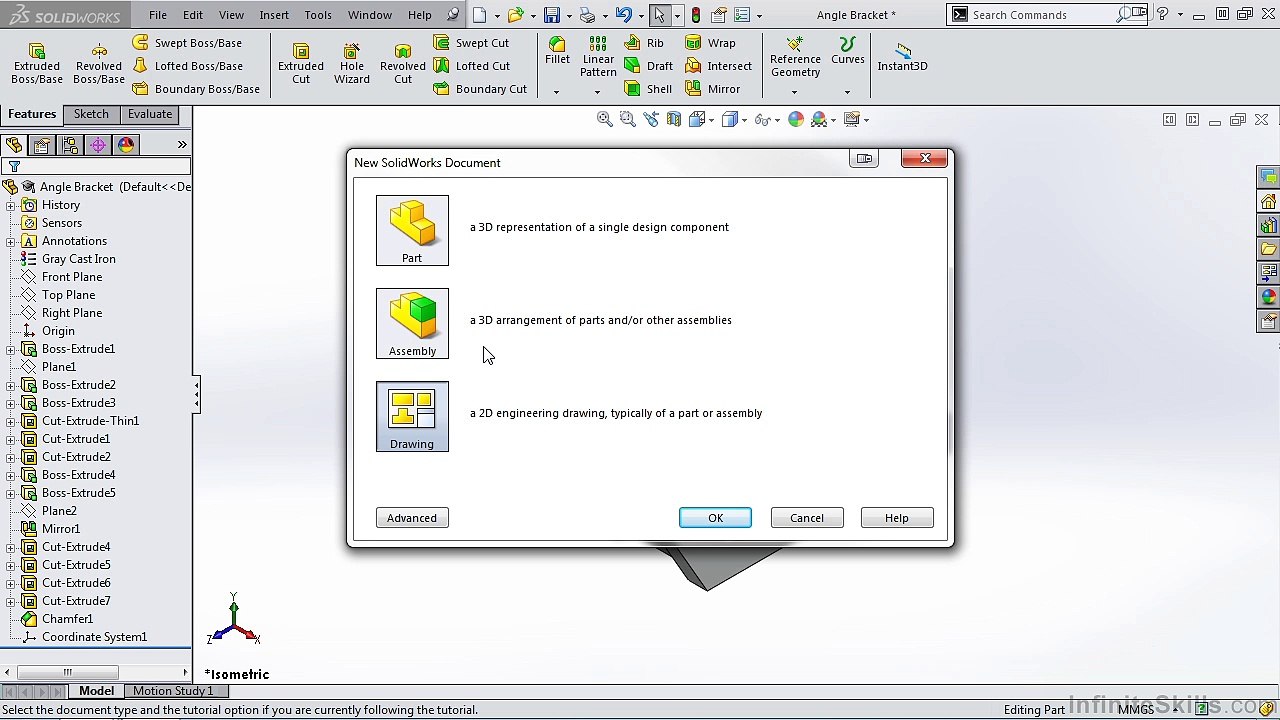
Task: Click the Search Commands field
Action: point(1042,15)
